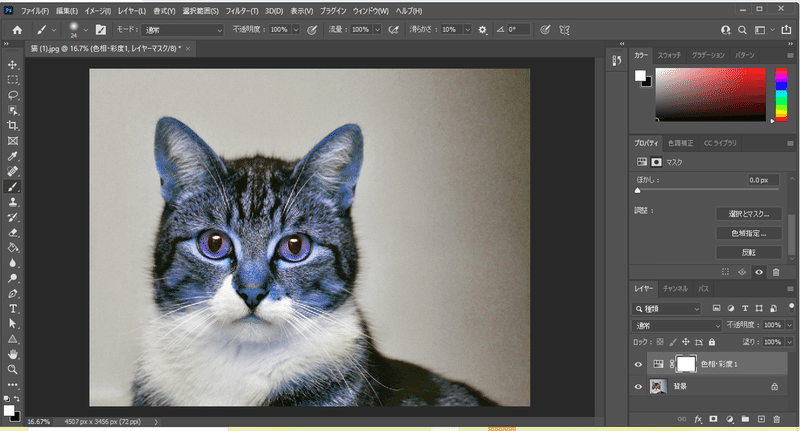The height and width of the screenshot is (431, 800).
Task: Select the Zoom tool in toolbar
Action: click(13, 369)
